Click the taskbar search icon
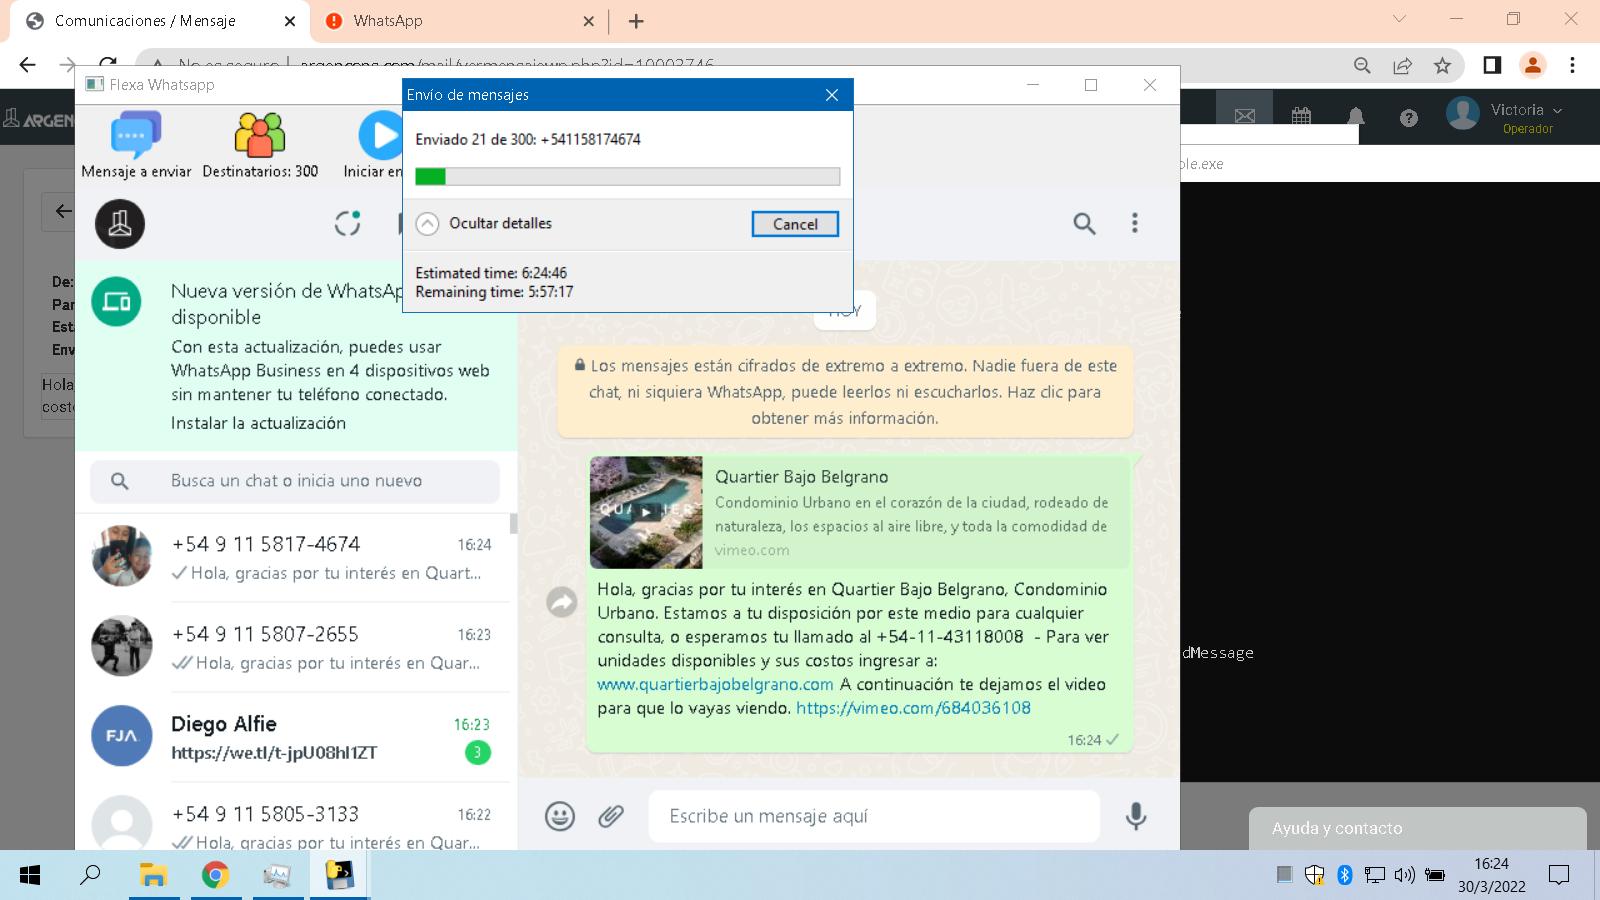1600x900 pixels. (90, 875)
